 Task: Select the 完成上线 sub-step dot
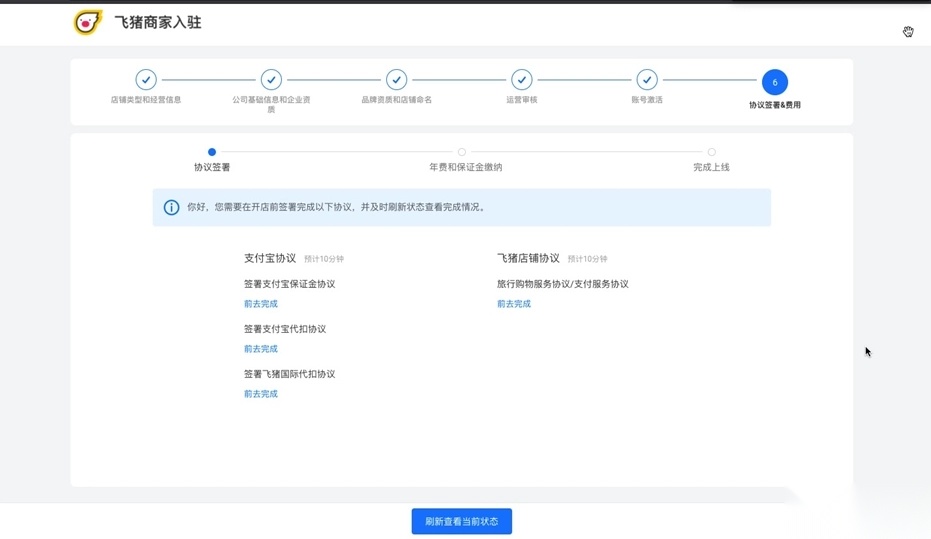(x=711, y=152)
